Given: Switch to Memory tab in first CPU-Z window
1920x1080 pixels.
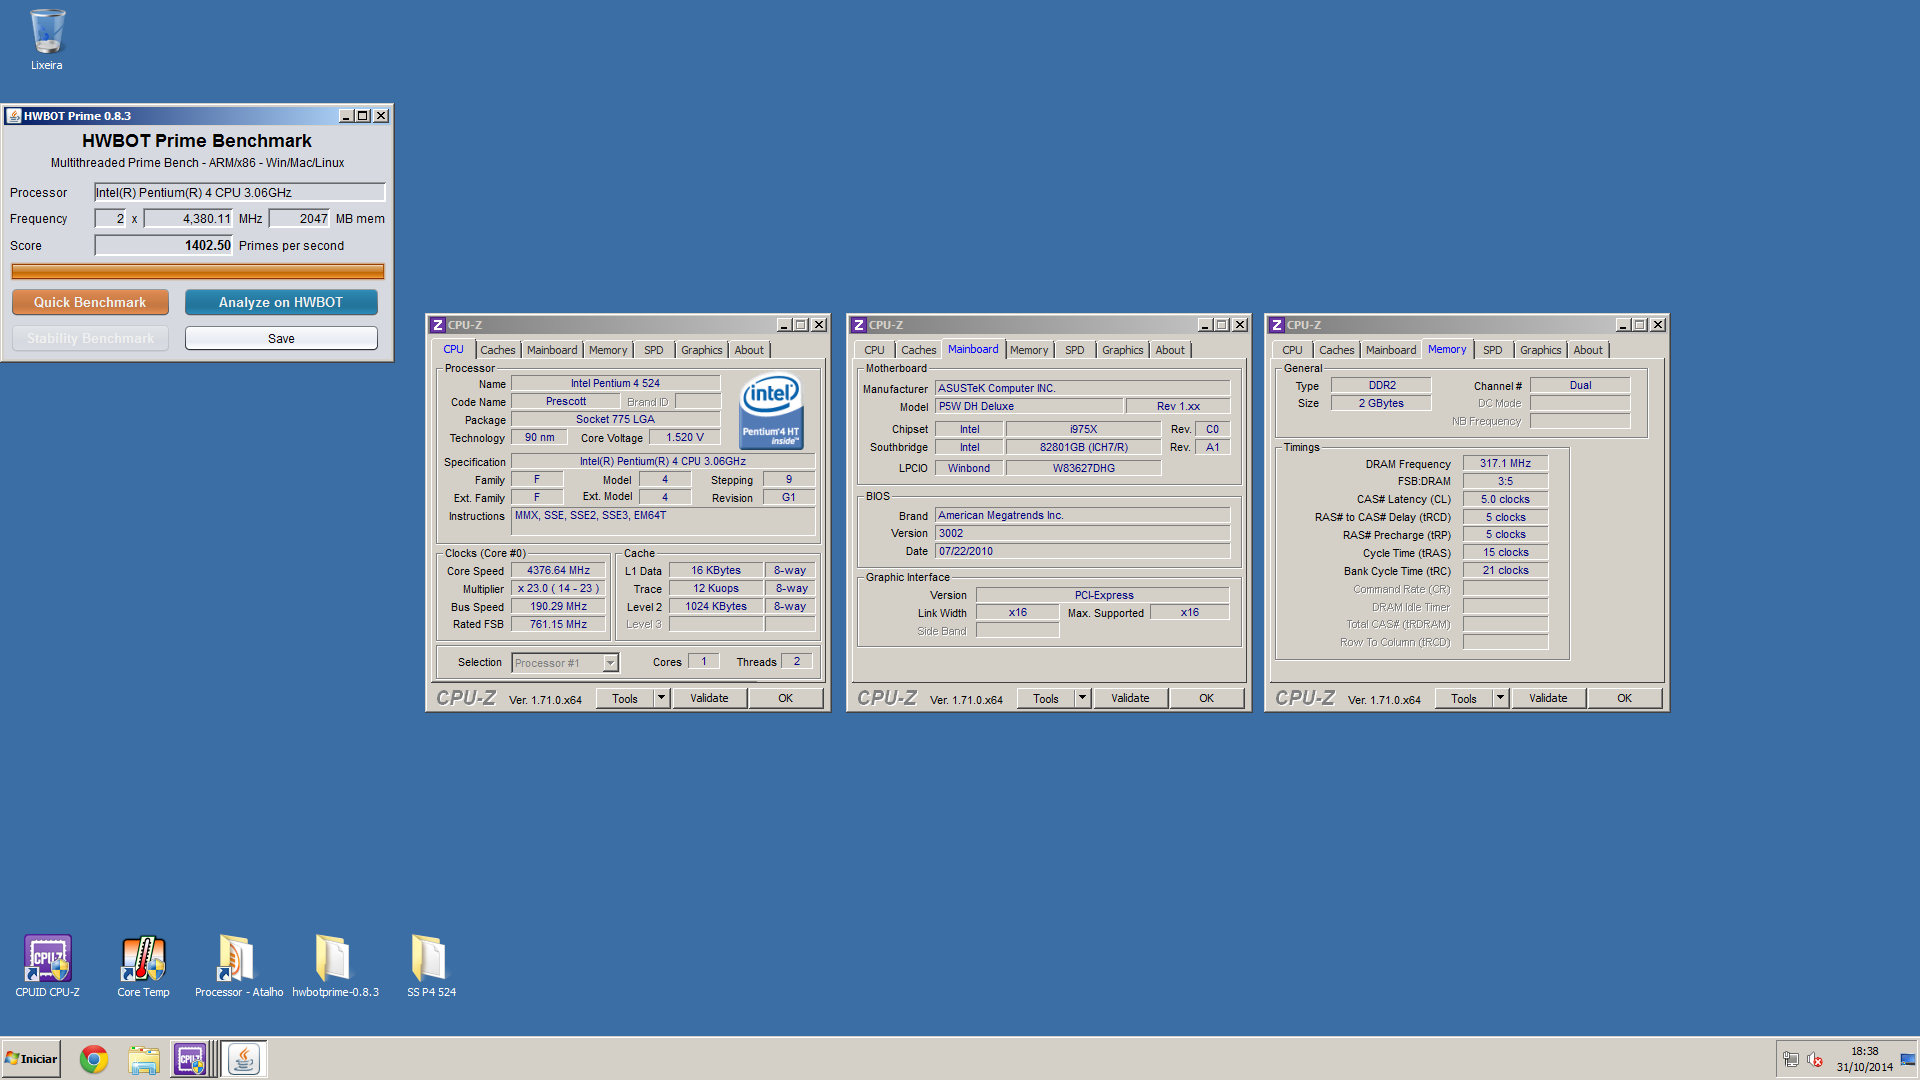Looking at the screenshot, I should (608, 350).
